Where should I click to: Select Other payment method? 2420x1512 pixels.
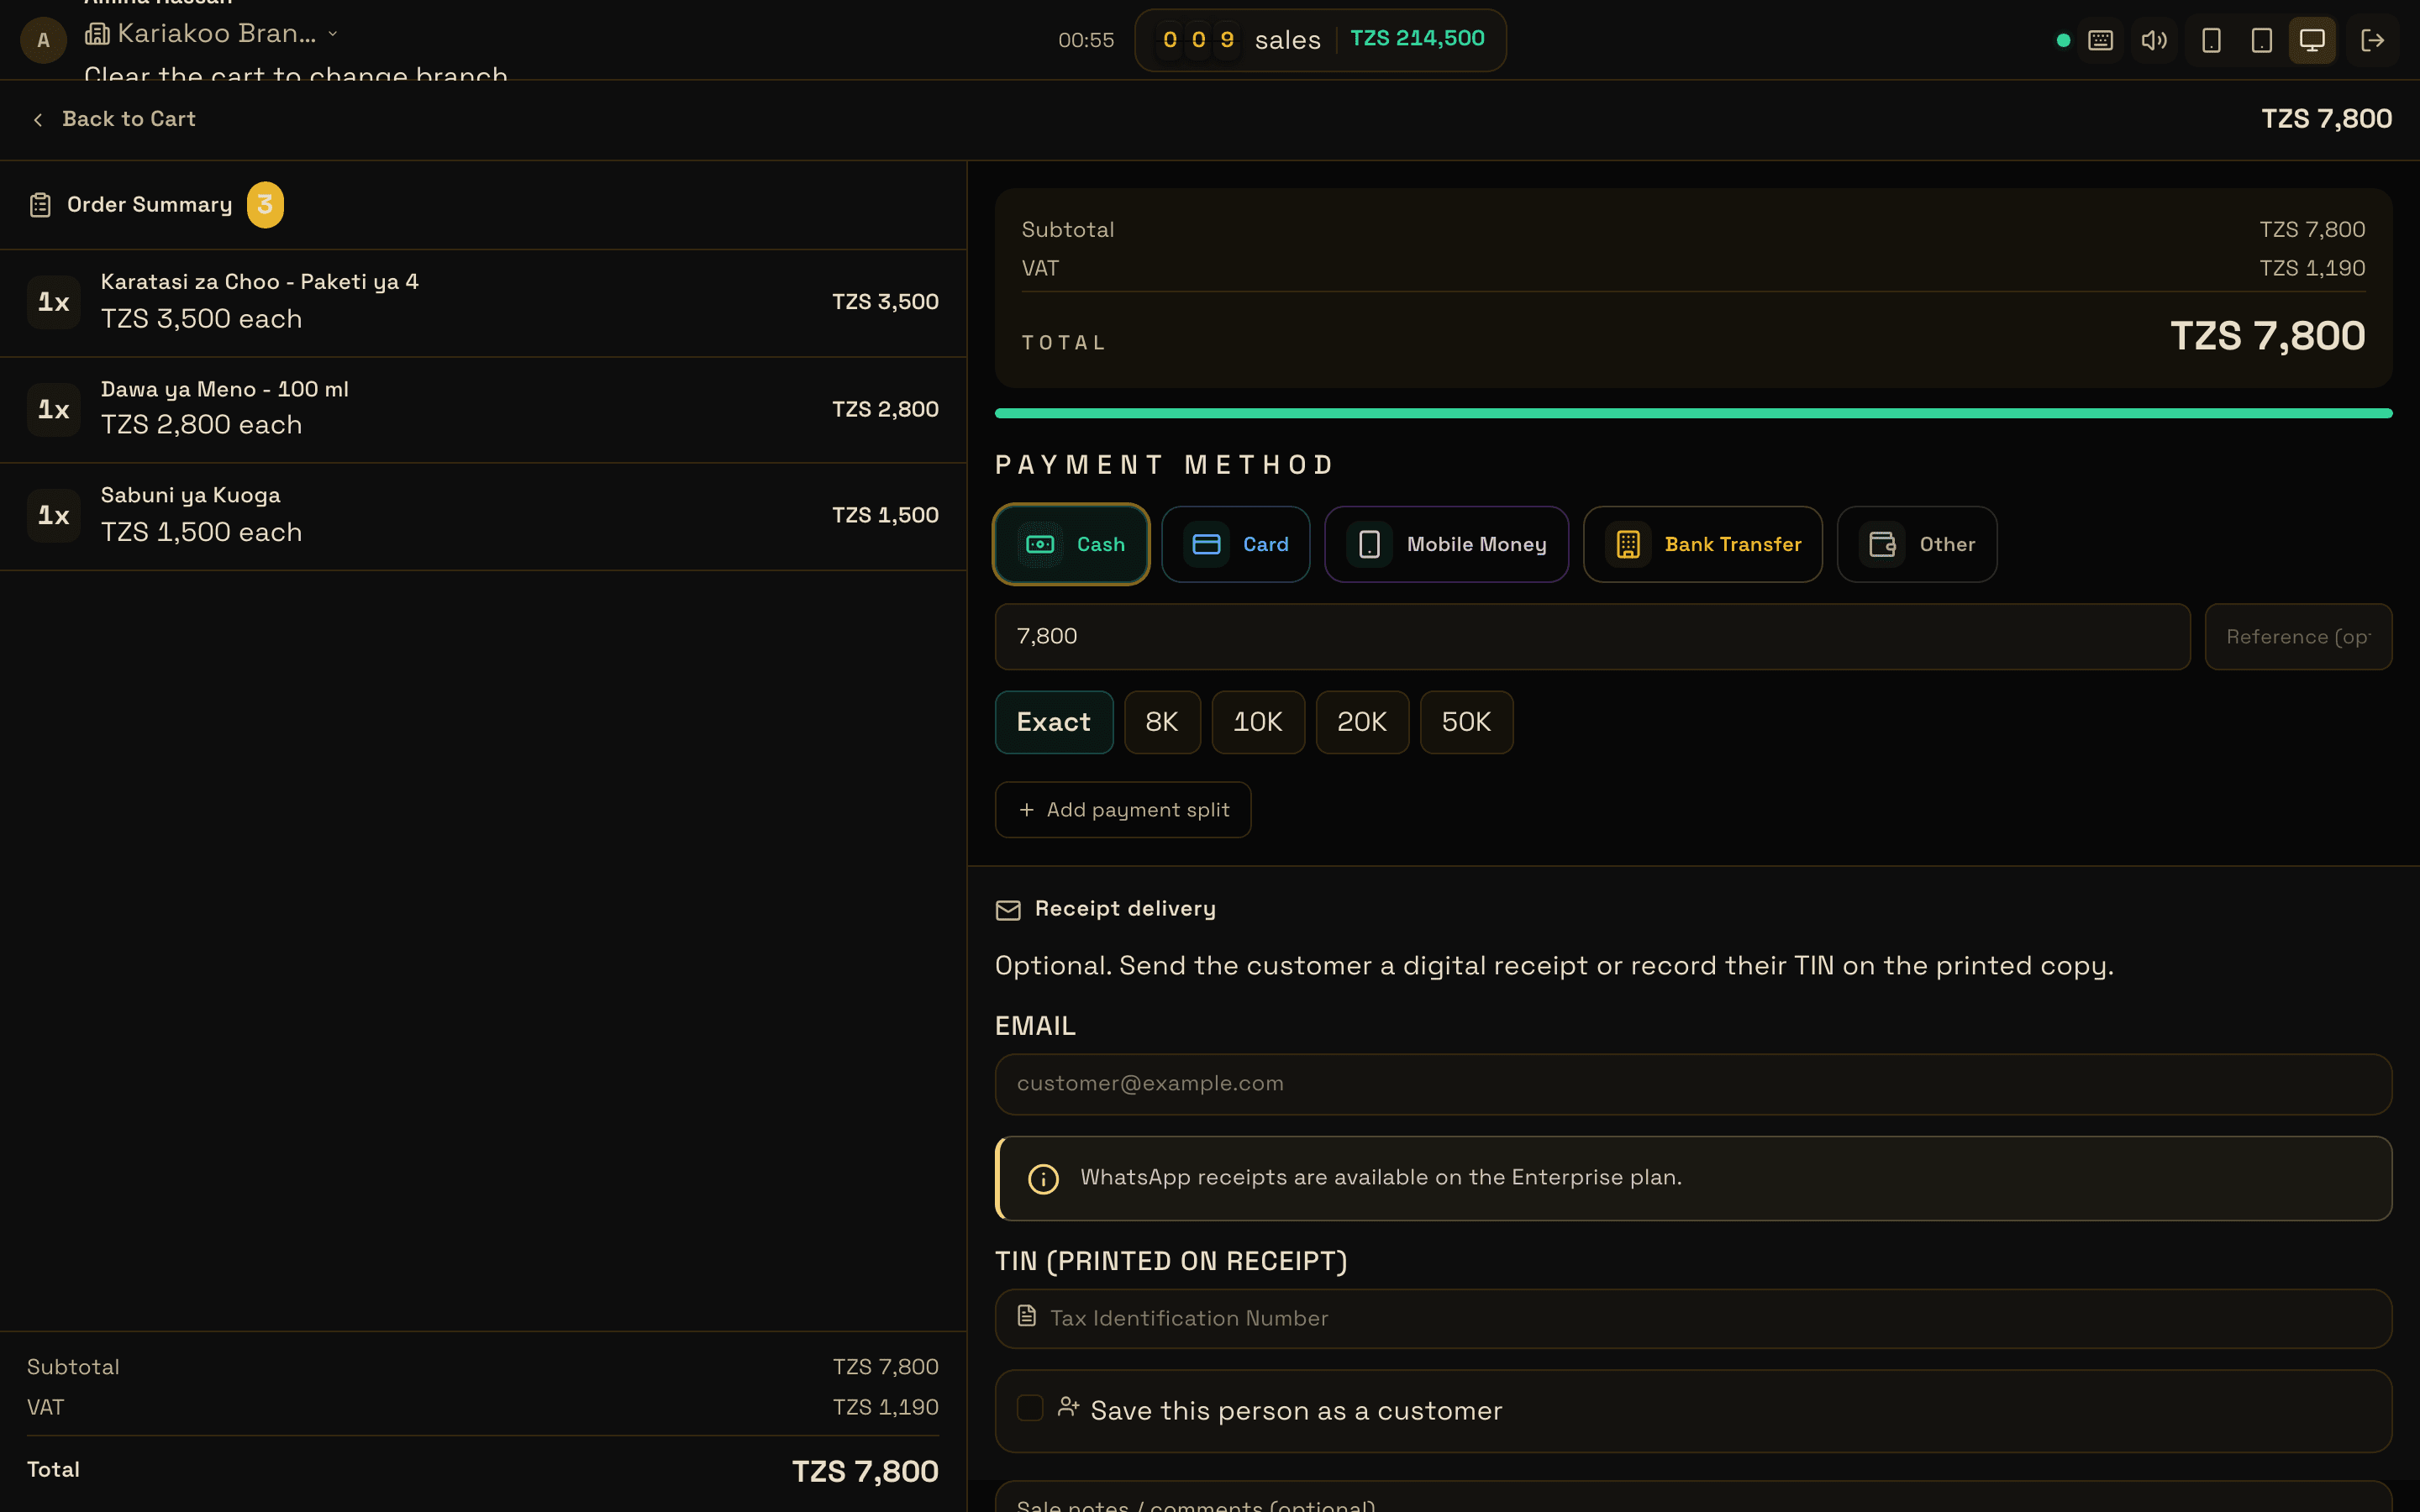1917,544
